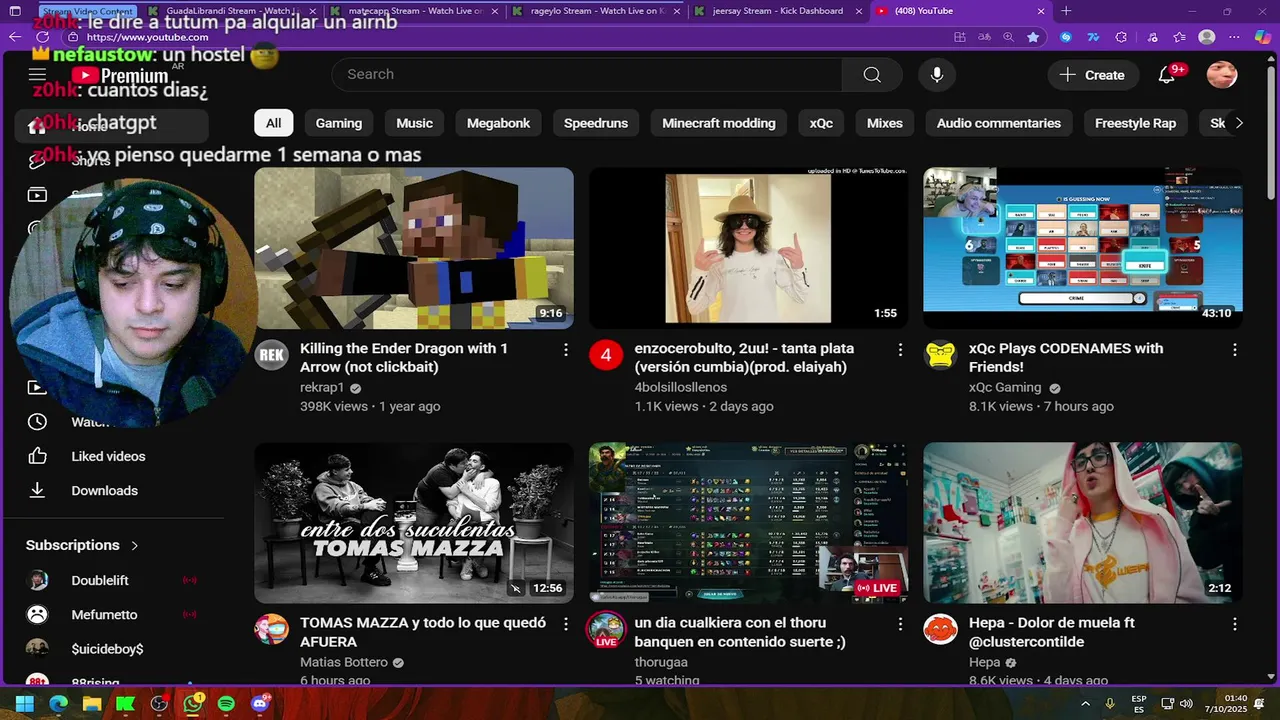Screen dimensions: 1280x720
Task: Open Discord from taskbar
Action: tap(260, 704)
